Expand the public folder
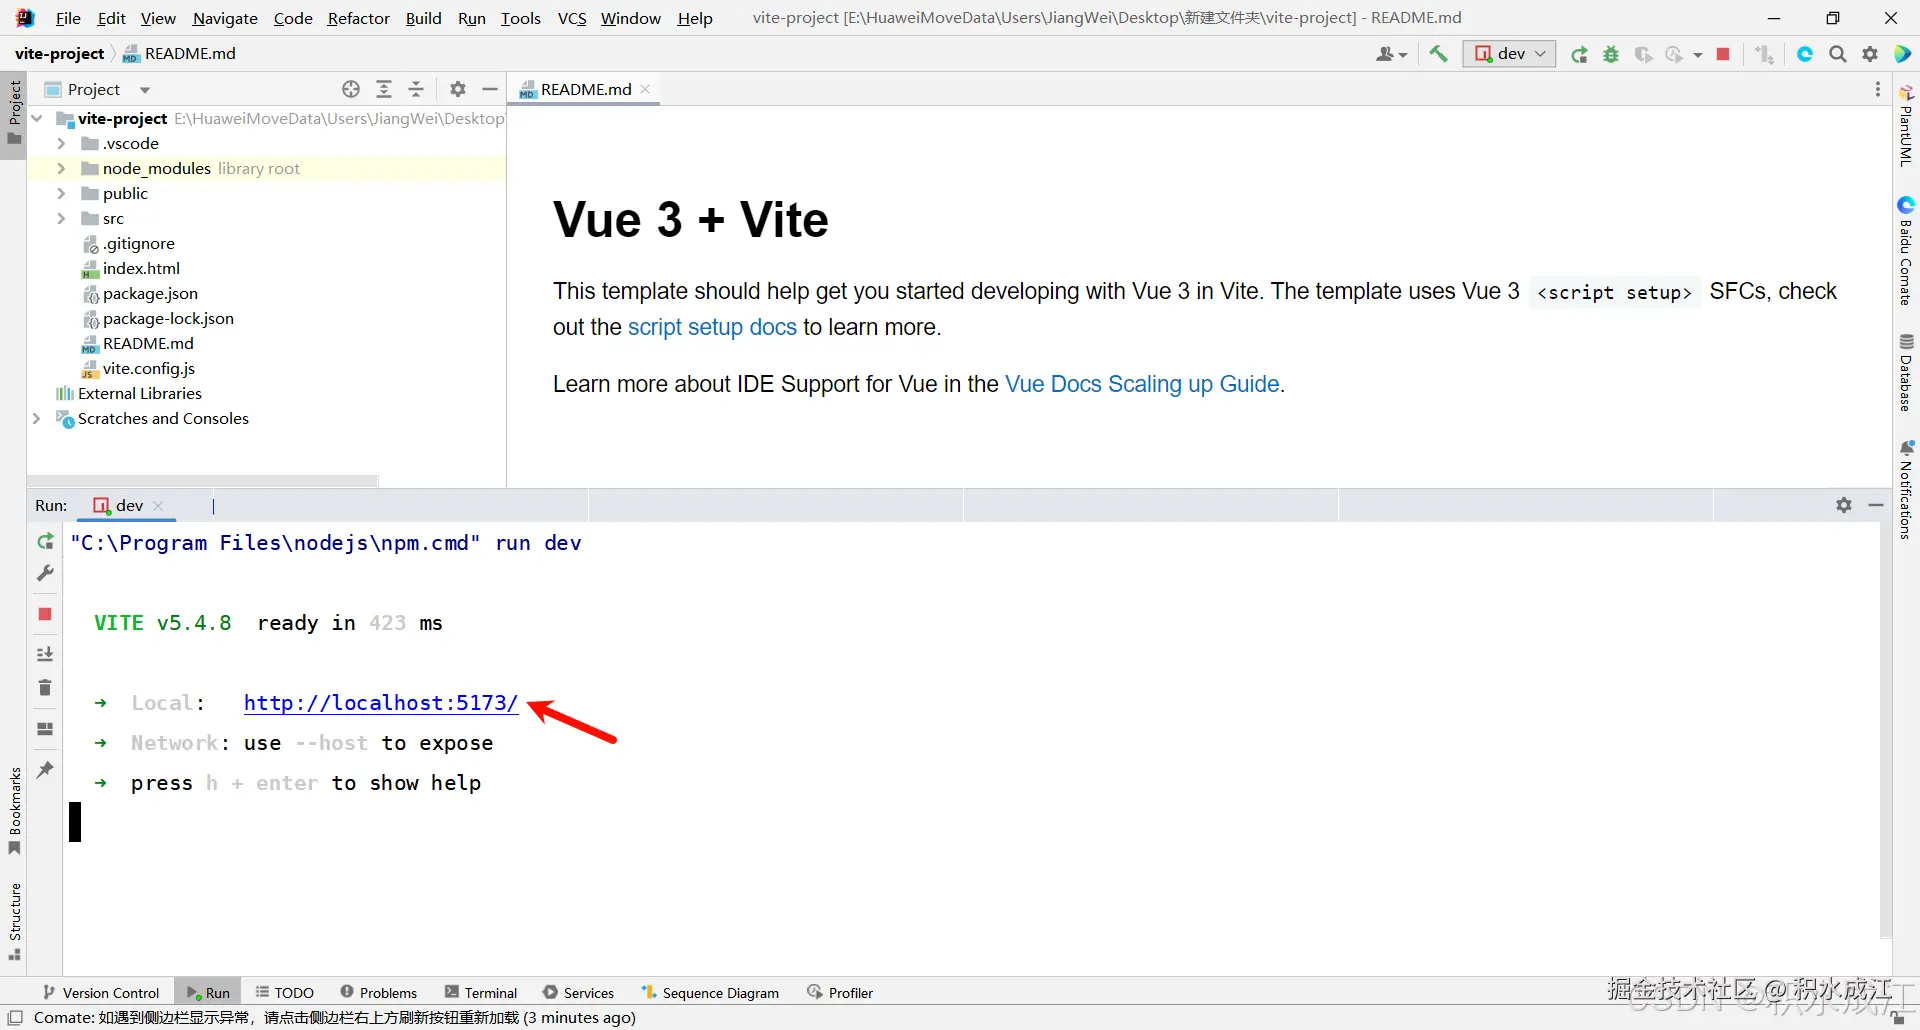Image resolution: width=1920 pixels, height=1030 pixels. pos(61,193)
